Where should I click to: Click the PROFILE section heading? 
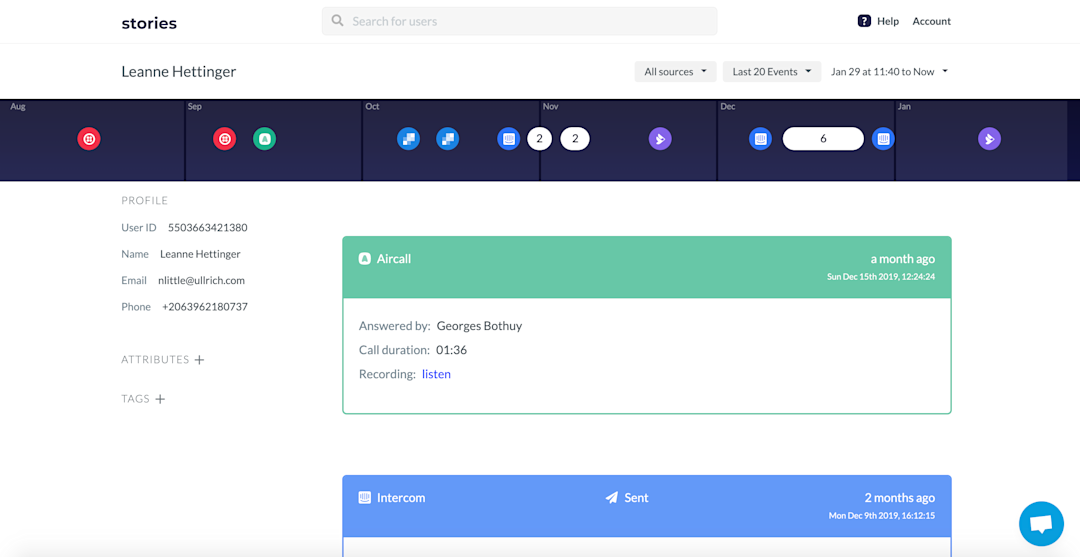[x=145, y=200]
